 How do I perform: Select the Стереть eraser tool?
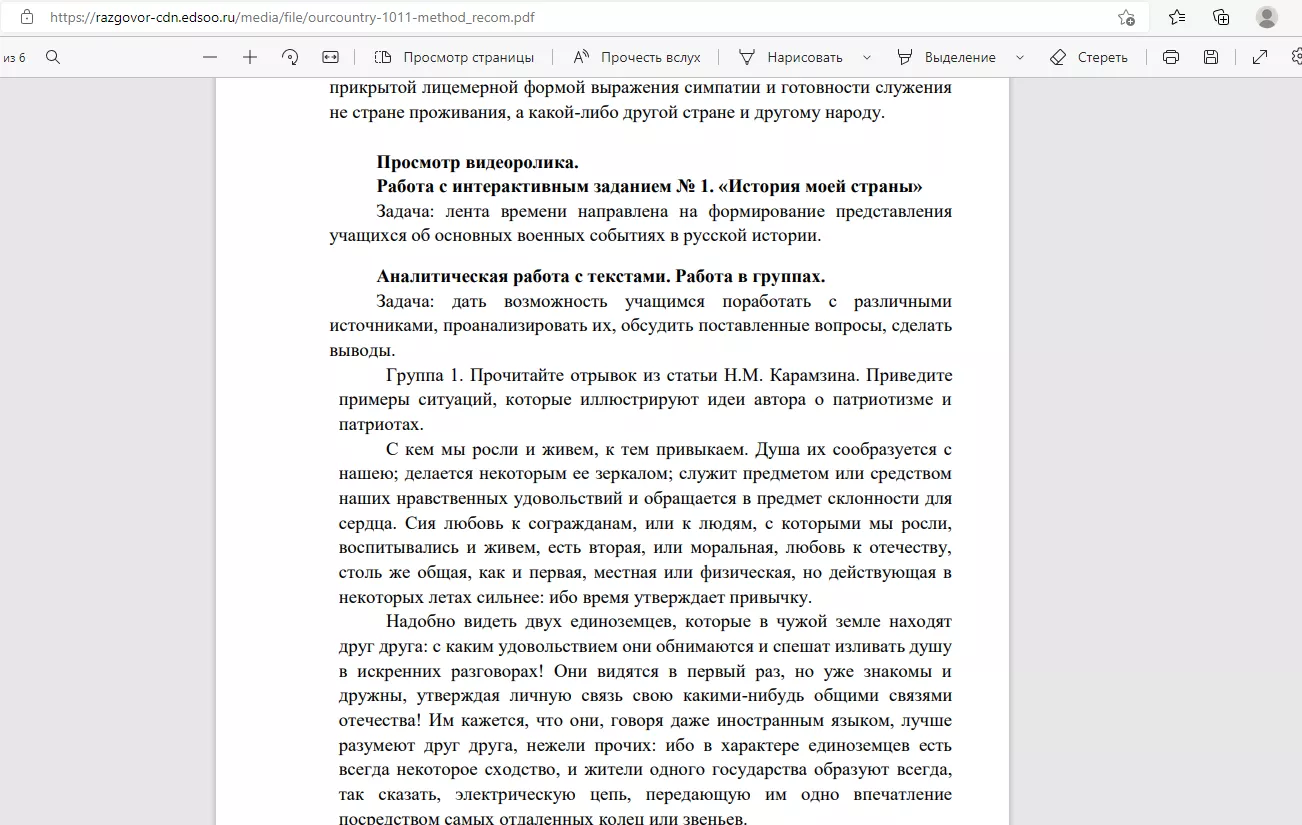point(1089,57)
